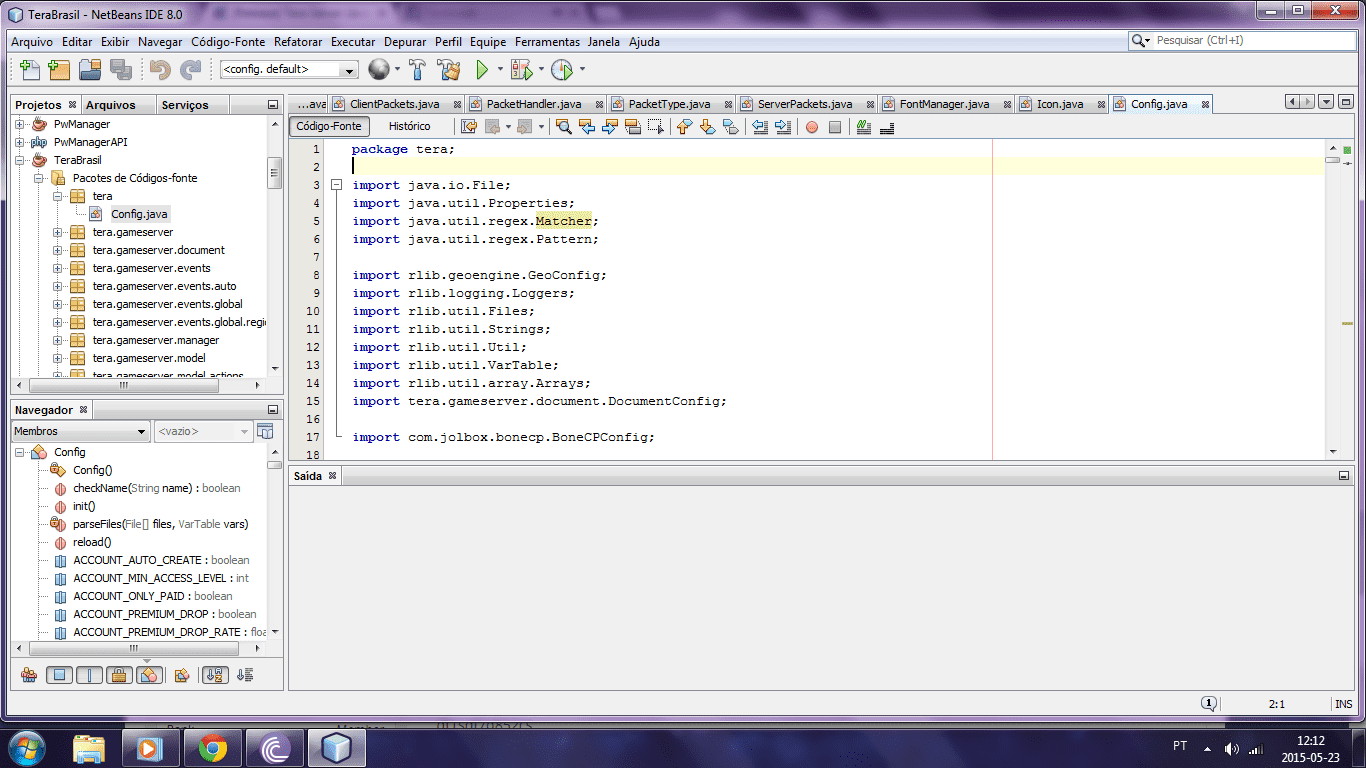Screen dimensions: 1366x768
Task: Collapse the import block fold at line 3
Action: 337,185
